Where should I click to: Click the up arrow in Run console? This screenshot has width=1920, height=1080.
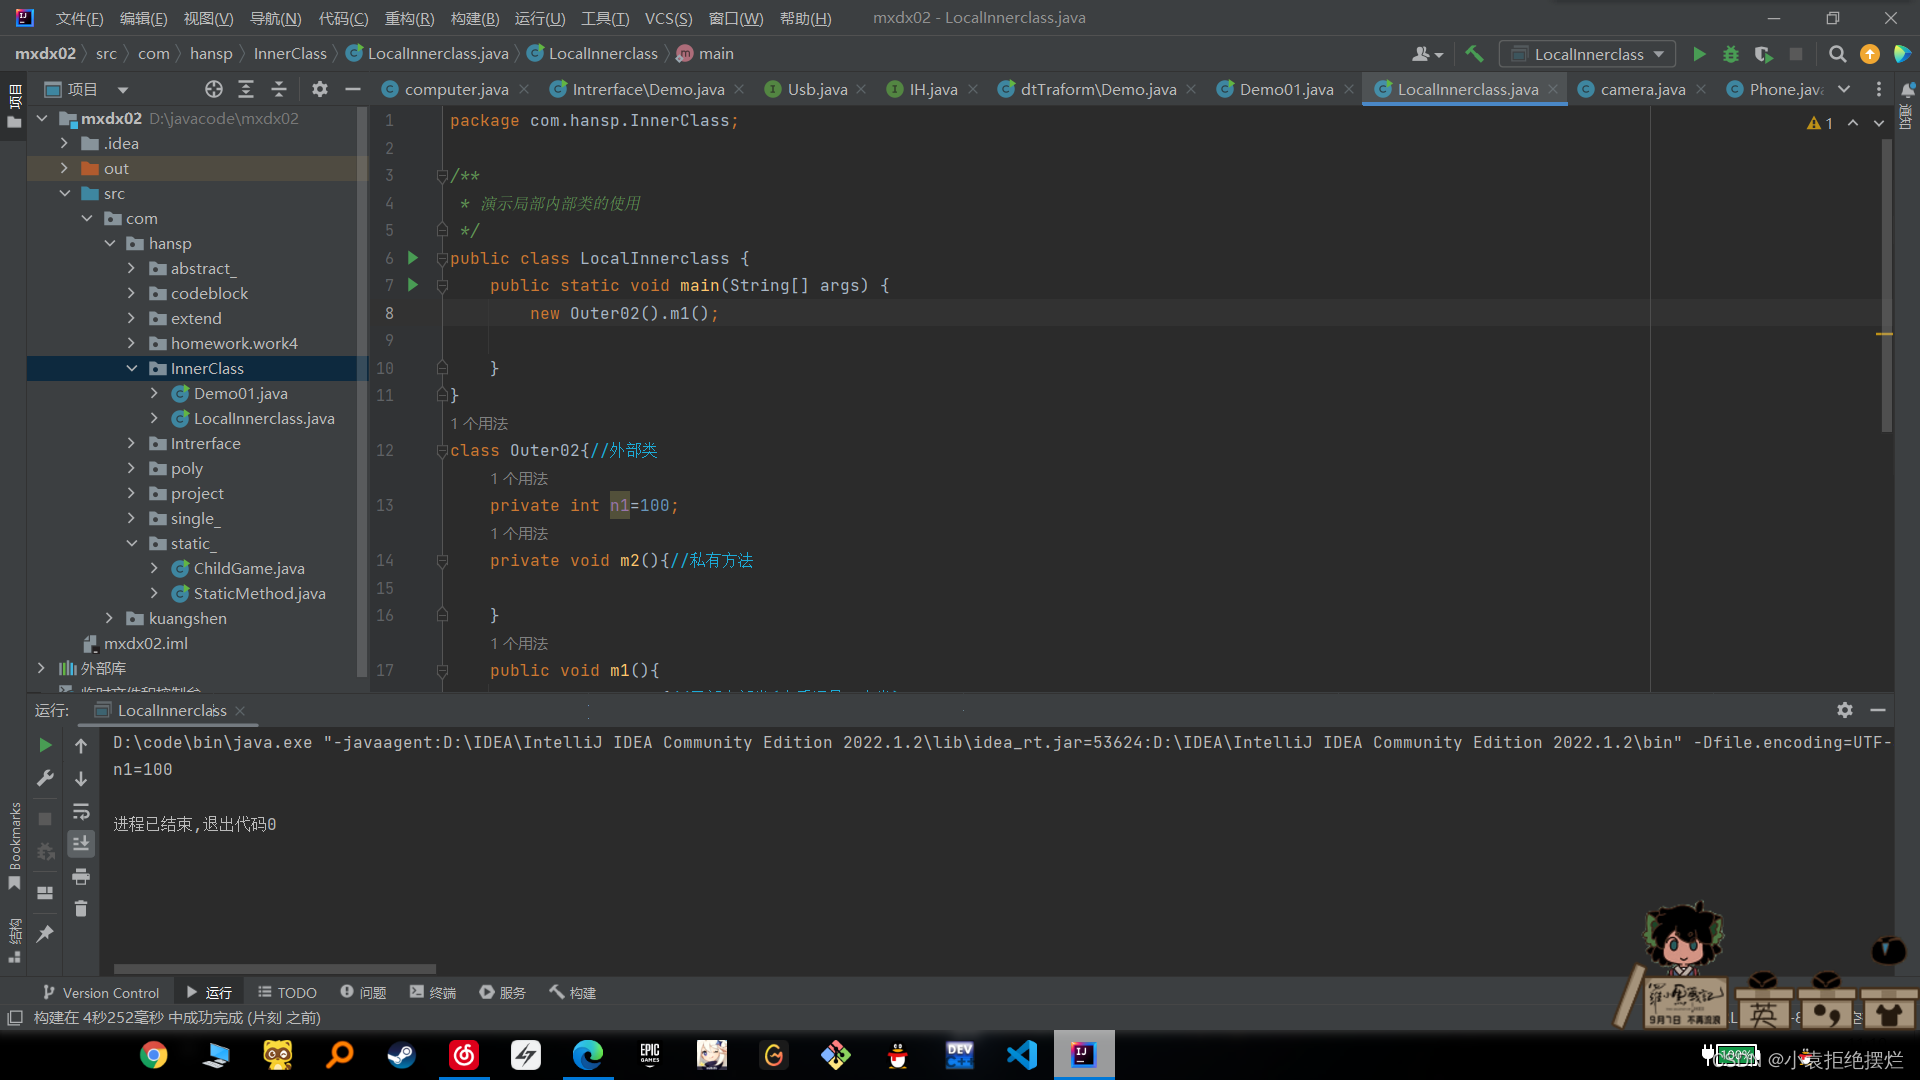point(81,745)
